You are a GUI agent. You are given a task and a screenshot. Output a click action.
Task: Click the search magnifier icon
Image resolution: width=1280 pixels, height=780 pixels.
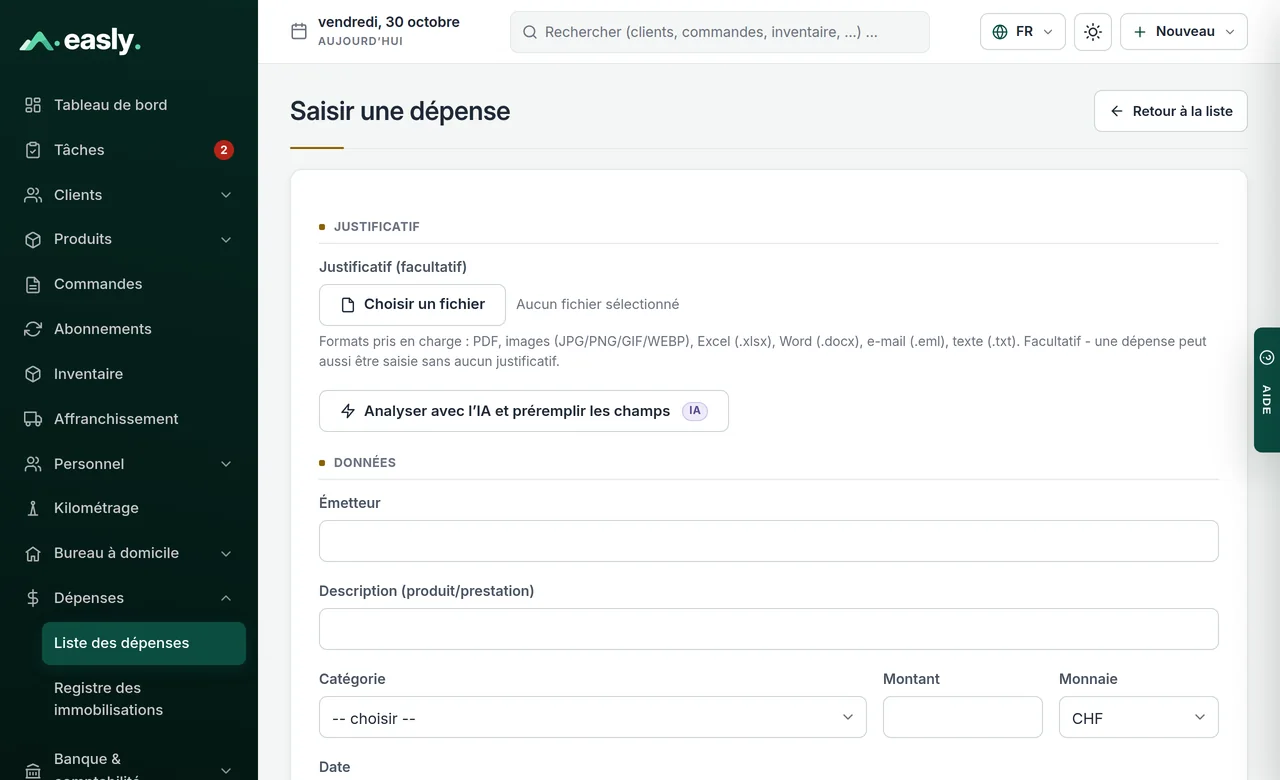530,32
